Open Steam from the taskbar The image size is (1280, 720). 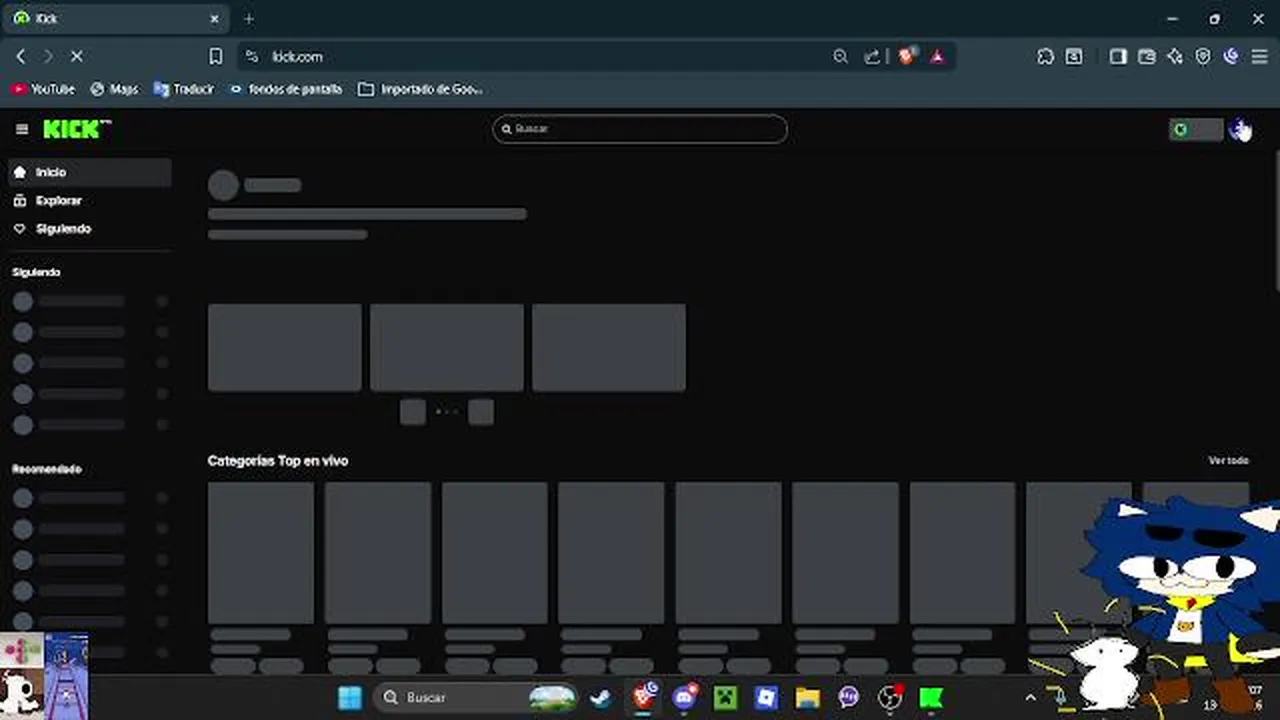[601, 697]
